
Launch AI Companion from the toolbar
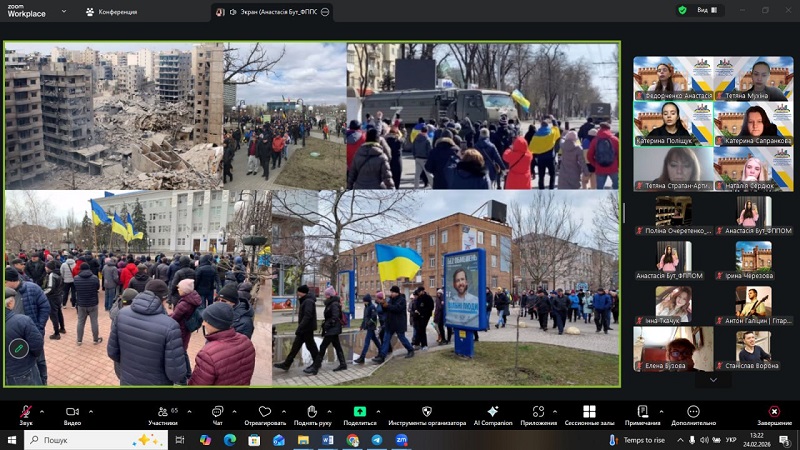click(492, 412)
